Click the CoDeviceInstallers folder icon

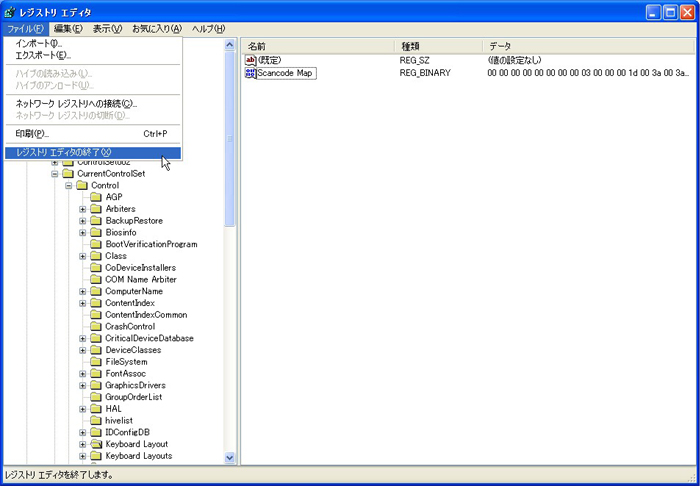tap(96, 268)
